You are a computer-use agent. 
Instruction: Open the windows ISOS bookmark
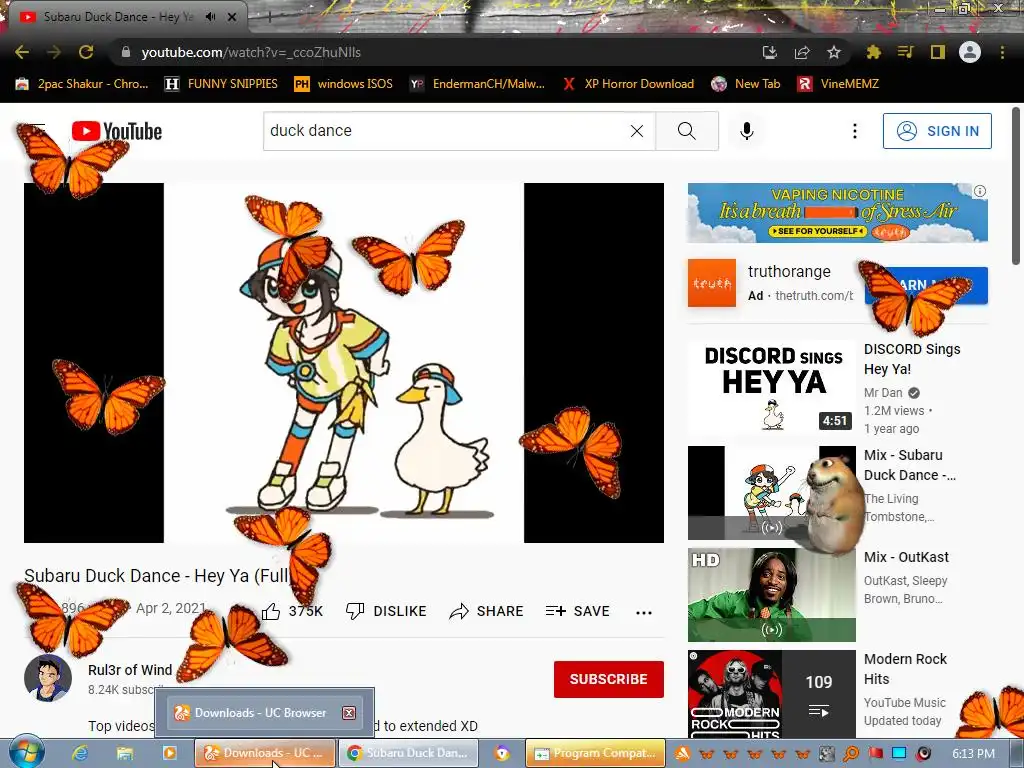[x=344, y=84]
